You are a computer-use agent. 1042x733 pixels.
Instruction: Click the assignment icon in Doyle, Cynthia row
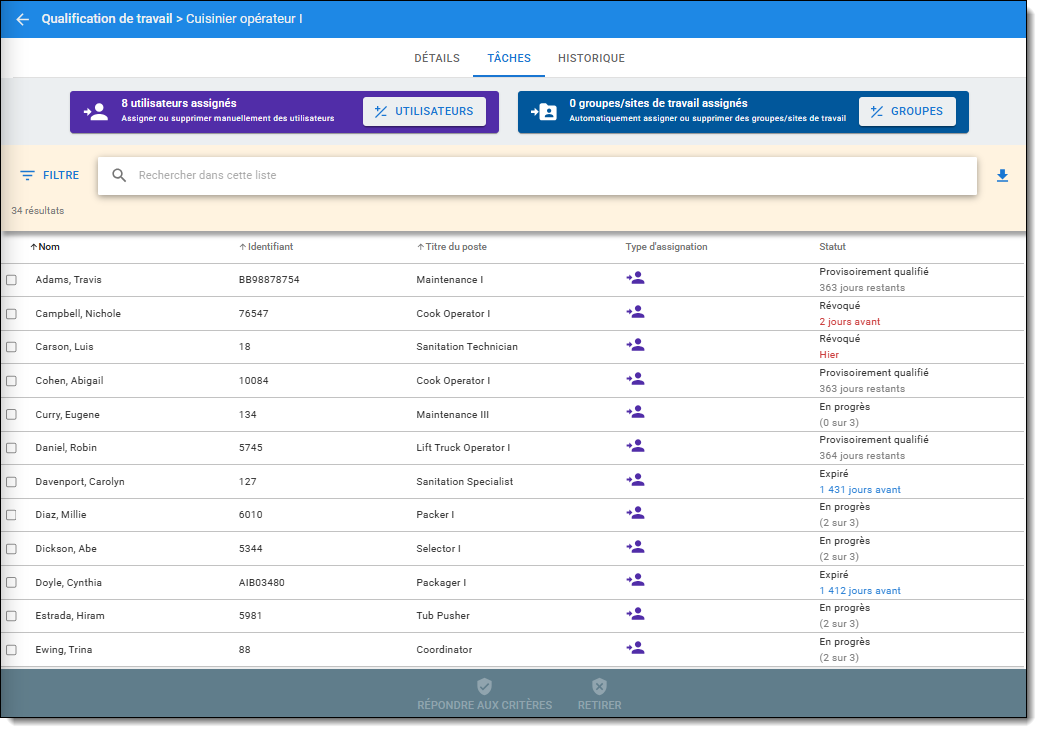[x=635, y=580]
